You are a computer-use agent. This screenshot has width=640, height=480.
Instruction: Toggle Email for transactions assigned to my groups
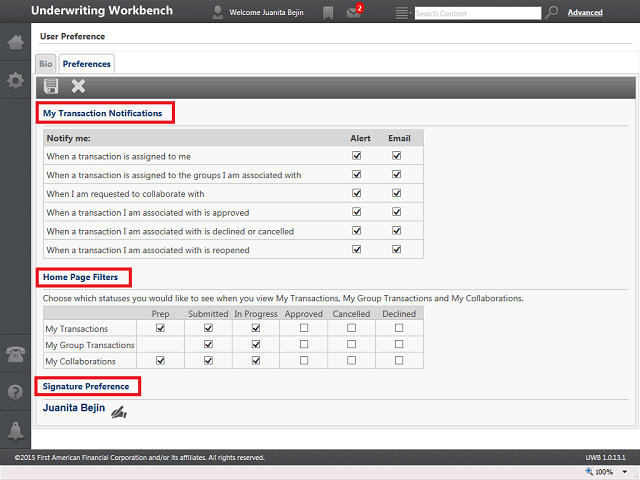tap(396, 174)
